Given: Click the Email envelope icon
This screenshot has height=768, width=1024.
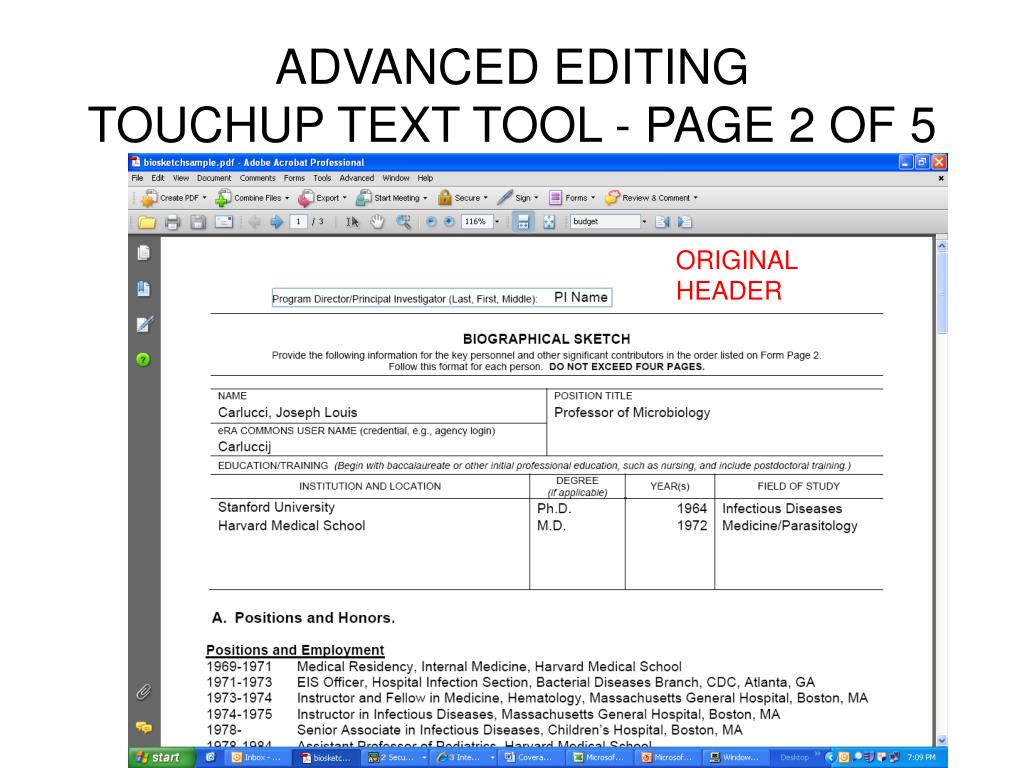Looking at the screenshot, I should click(224, 222).
